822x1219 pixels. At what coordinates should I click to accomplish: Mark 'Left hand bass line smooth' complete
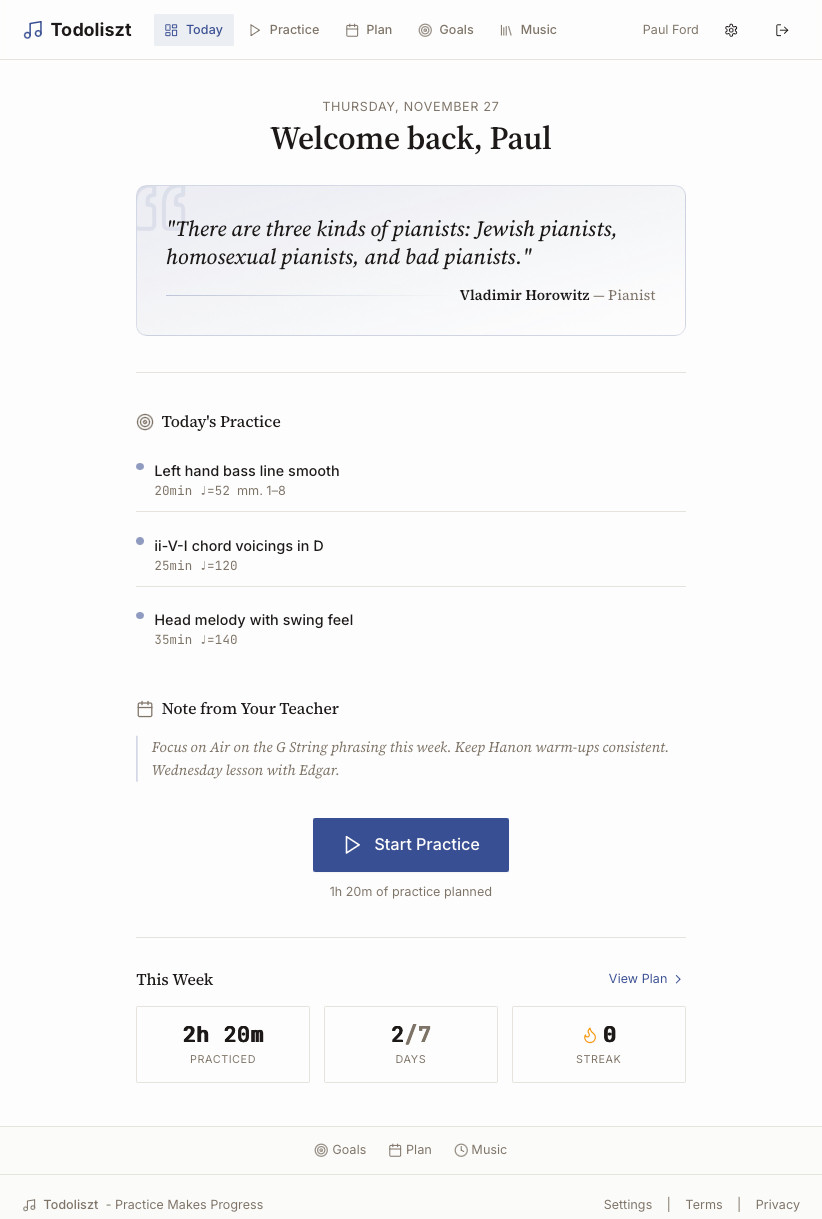coord(139,466)
